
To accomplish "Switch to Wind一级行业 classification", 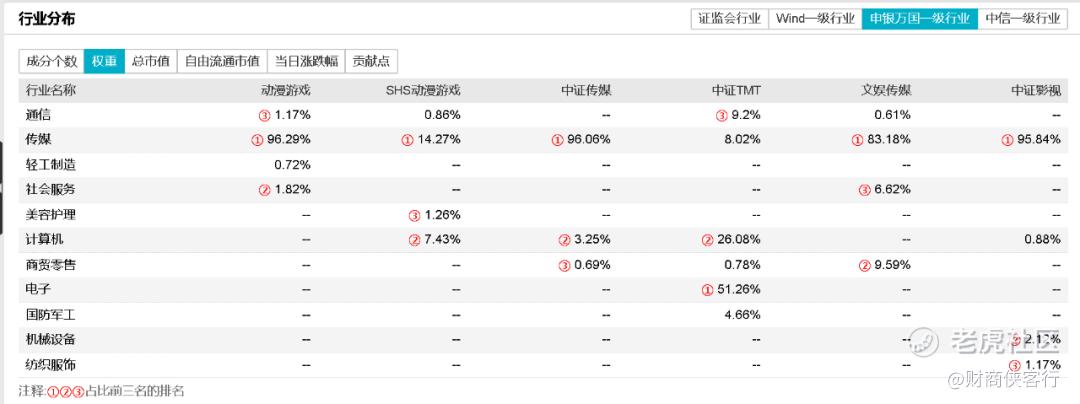I will [814, 18].
